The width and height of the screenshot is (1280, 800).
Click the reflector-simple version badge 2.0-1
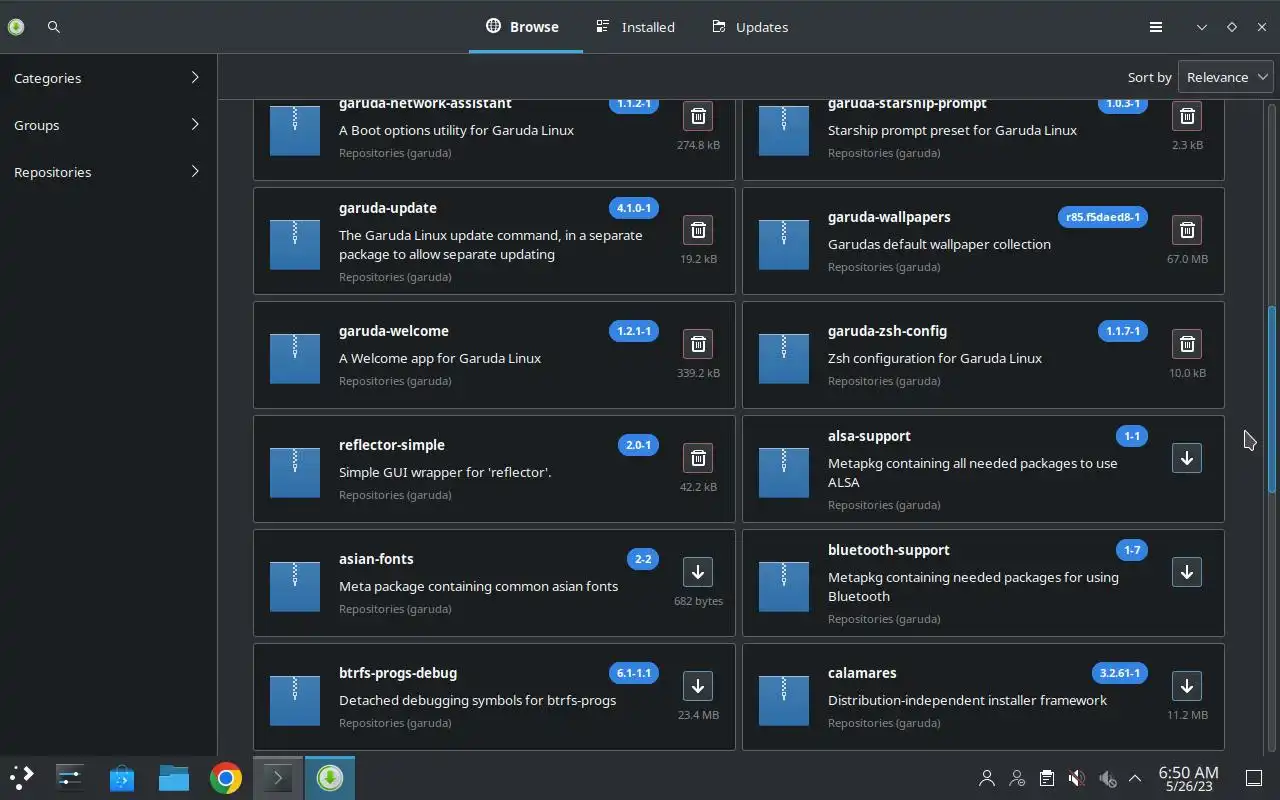click(x=638, y=445)
